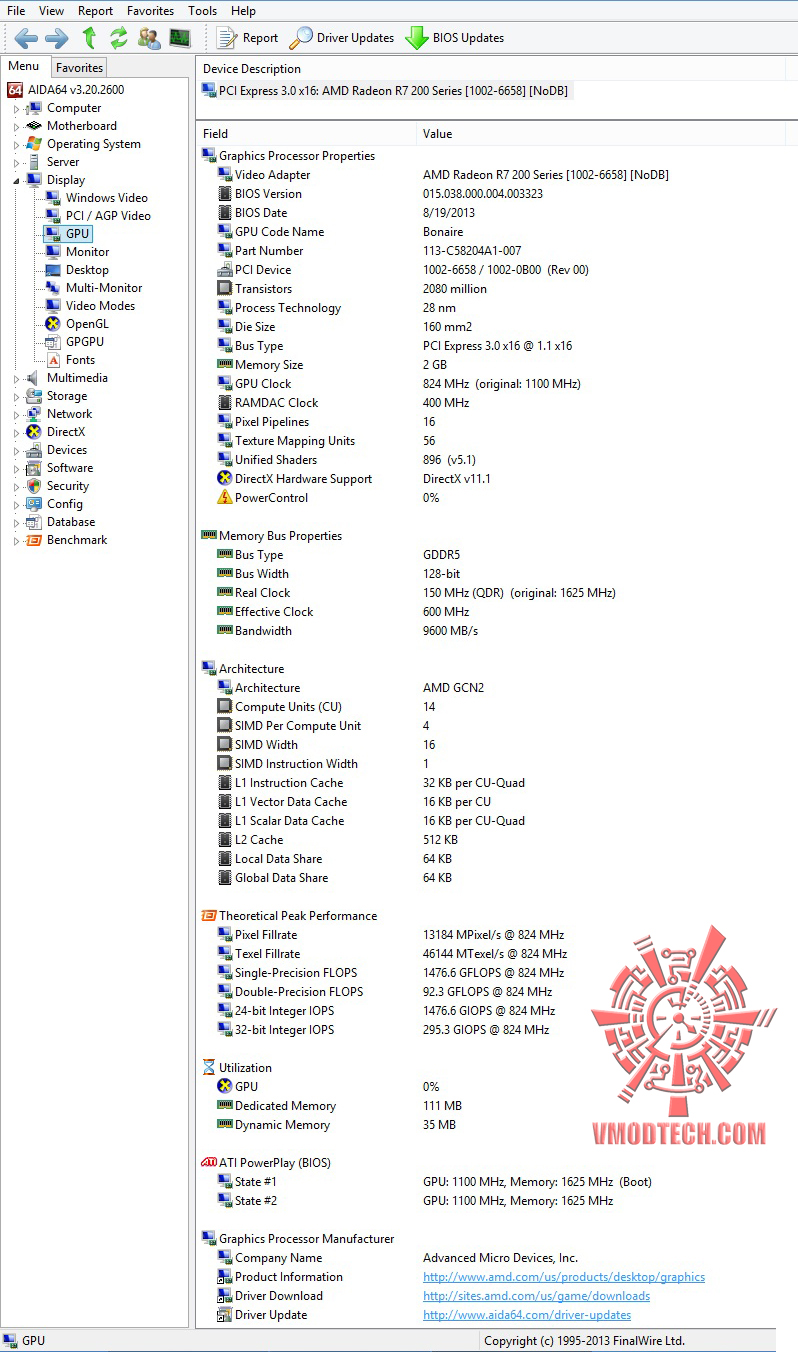Open the Tools menu

202,11
